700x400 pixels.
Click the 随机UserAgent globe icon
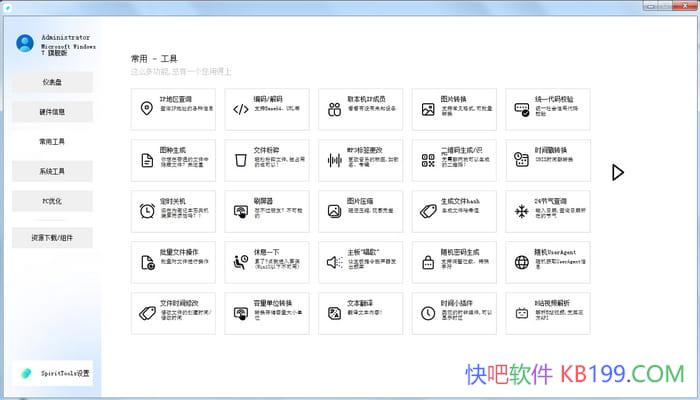click(x=521, y=262)
